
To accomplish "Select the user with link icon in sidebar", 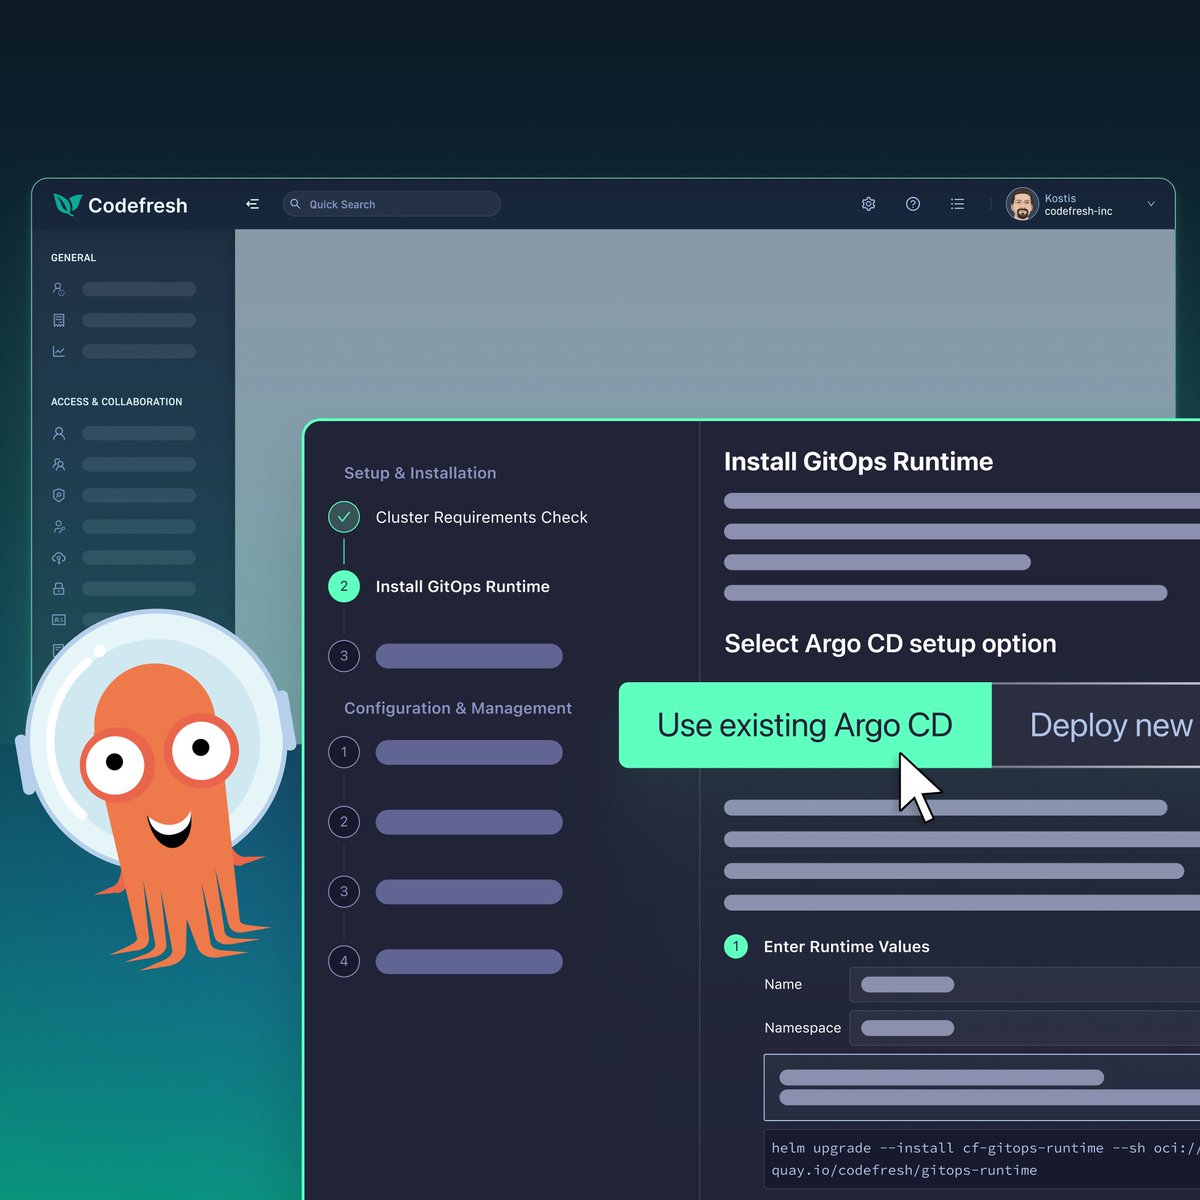I will click(59, 526).
